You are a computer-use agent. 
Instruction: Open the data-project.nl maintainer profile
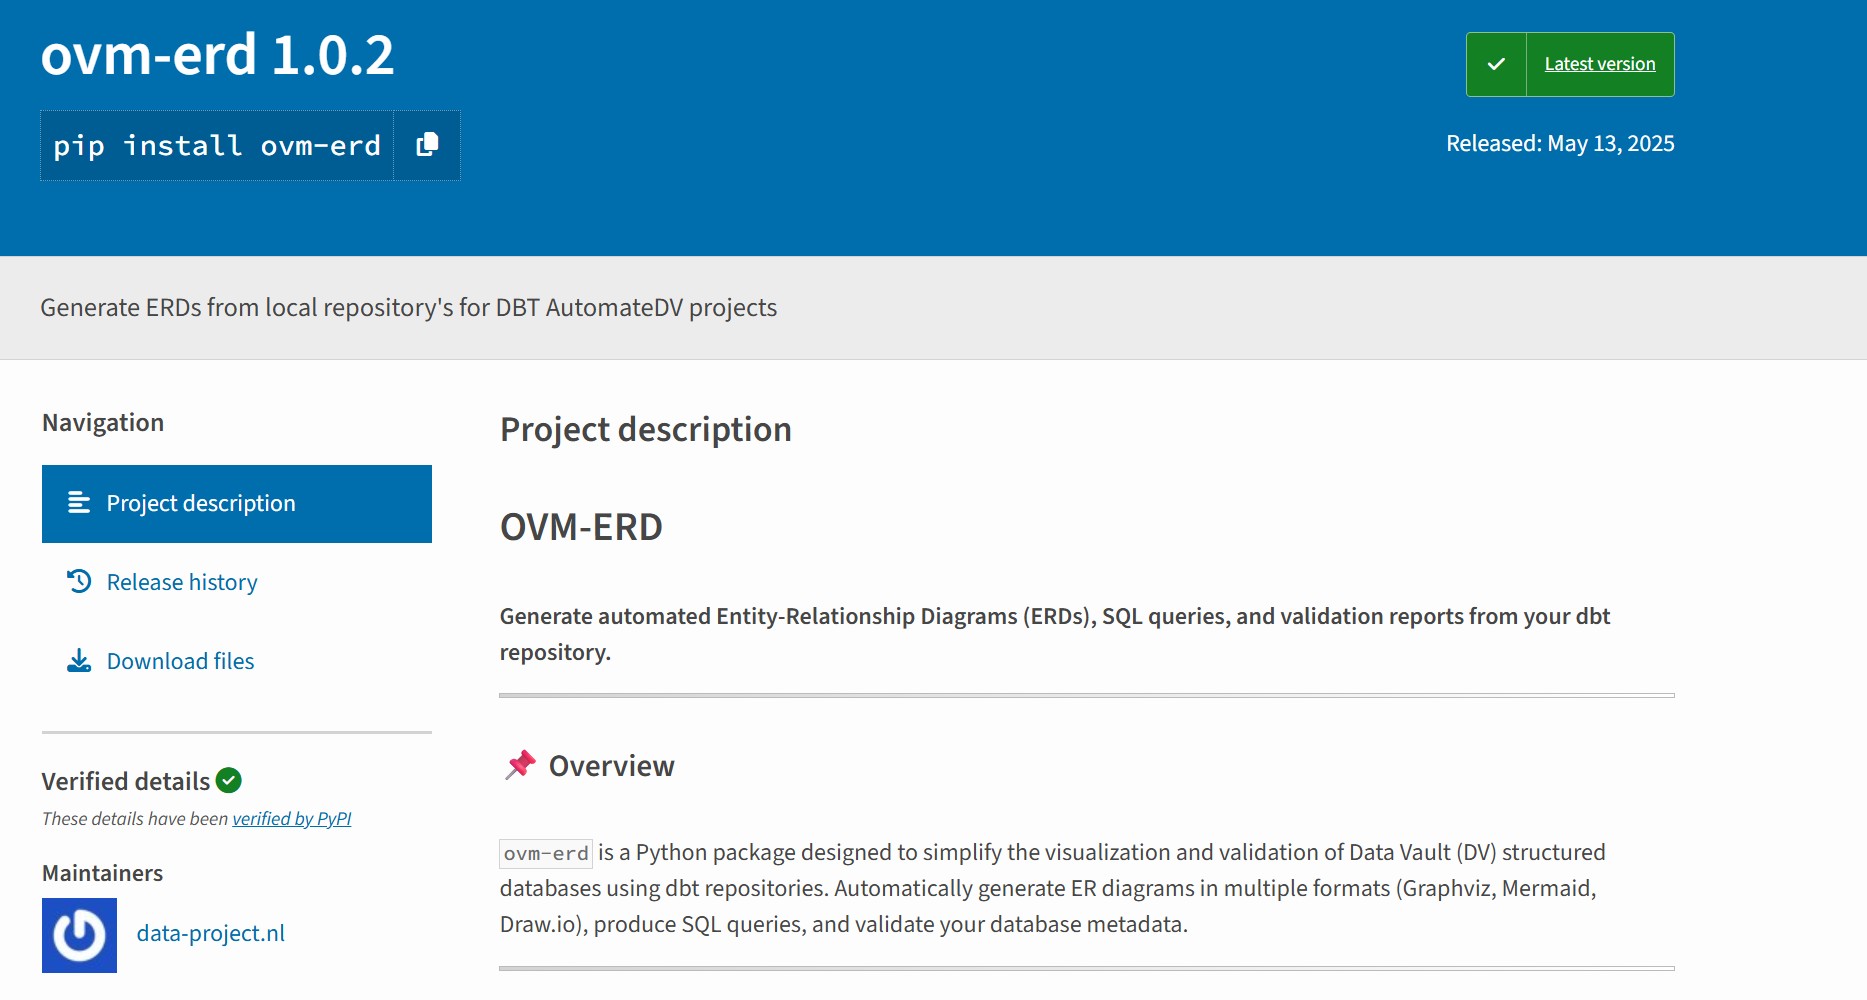pos(211,933)
